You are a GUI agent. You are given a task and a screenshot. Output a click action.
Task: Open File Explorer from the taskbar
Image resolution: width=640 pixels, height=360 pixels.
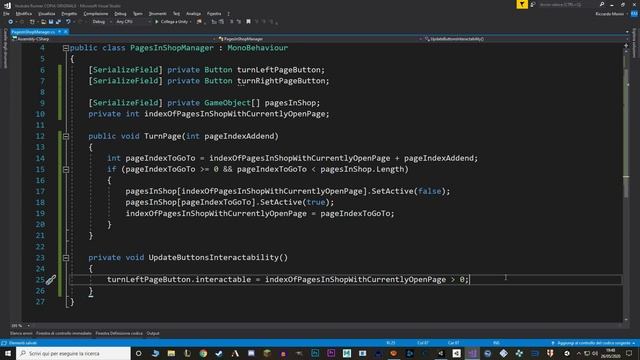pos(171,353)
